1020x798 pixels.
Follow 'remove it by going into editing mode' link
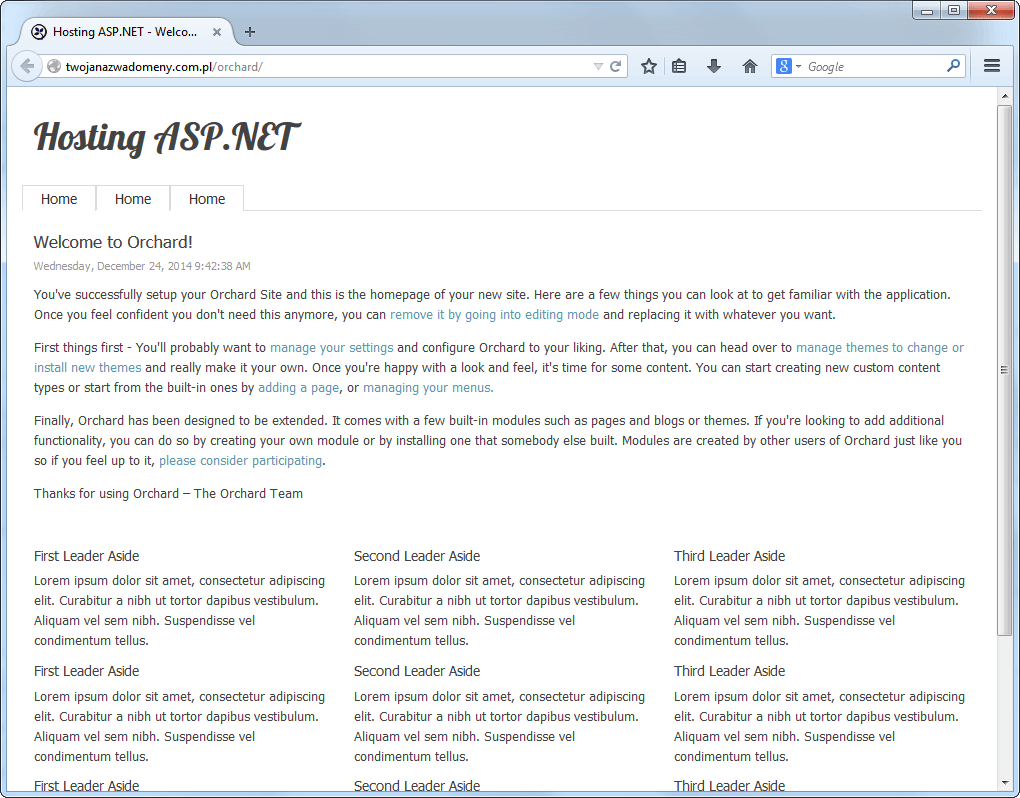[x=494, y=315]
